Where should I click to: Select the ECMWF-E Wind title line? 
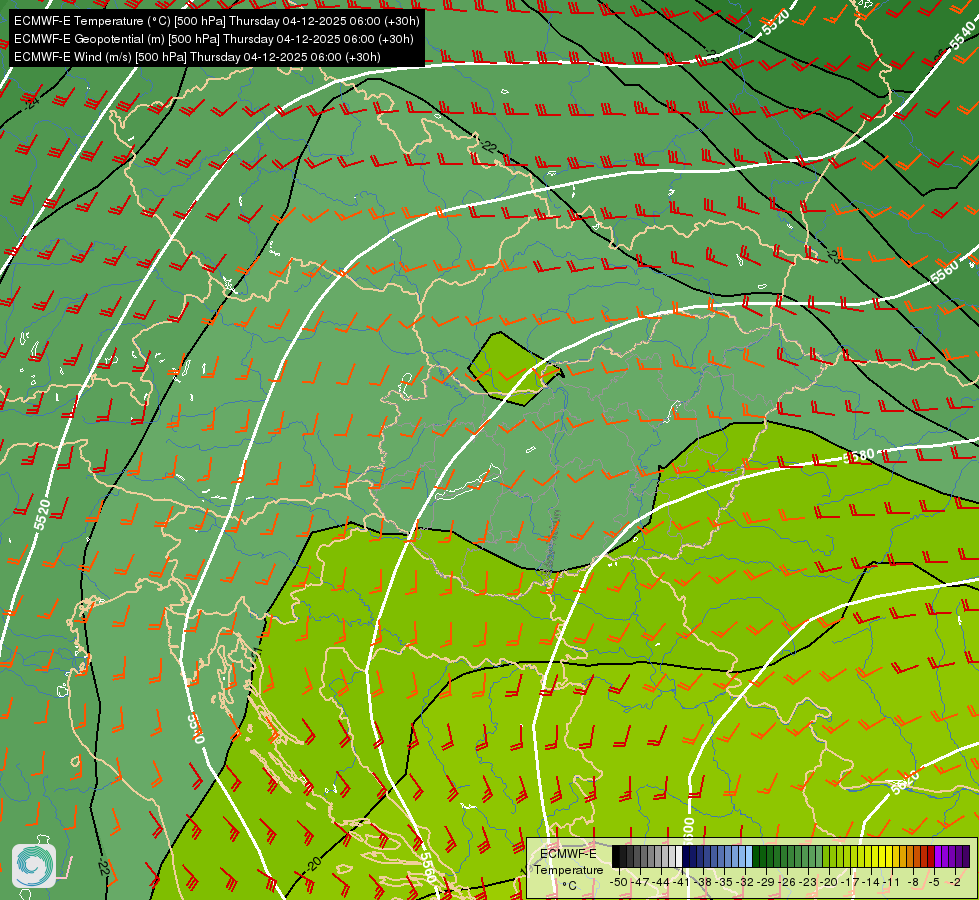coord(197,57)
